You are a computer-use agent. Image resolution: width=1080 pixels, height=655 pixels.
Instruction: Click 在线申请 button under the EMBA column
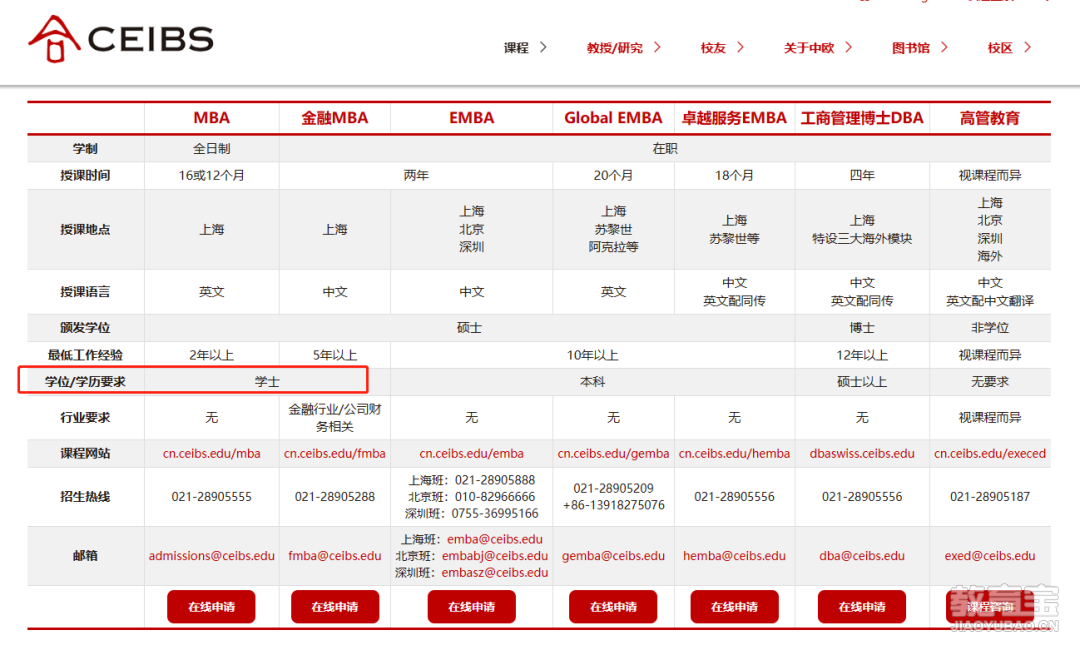pos(472,607)
